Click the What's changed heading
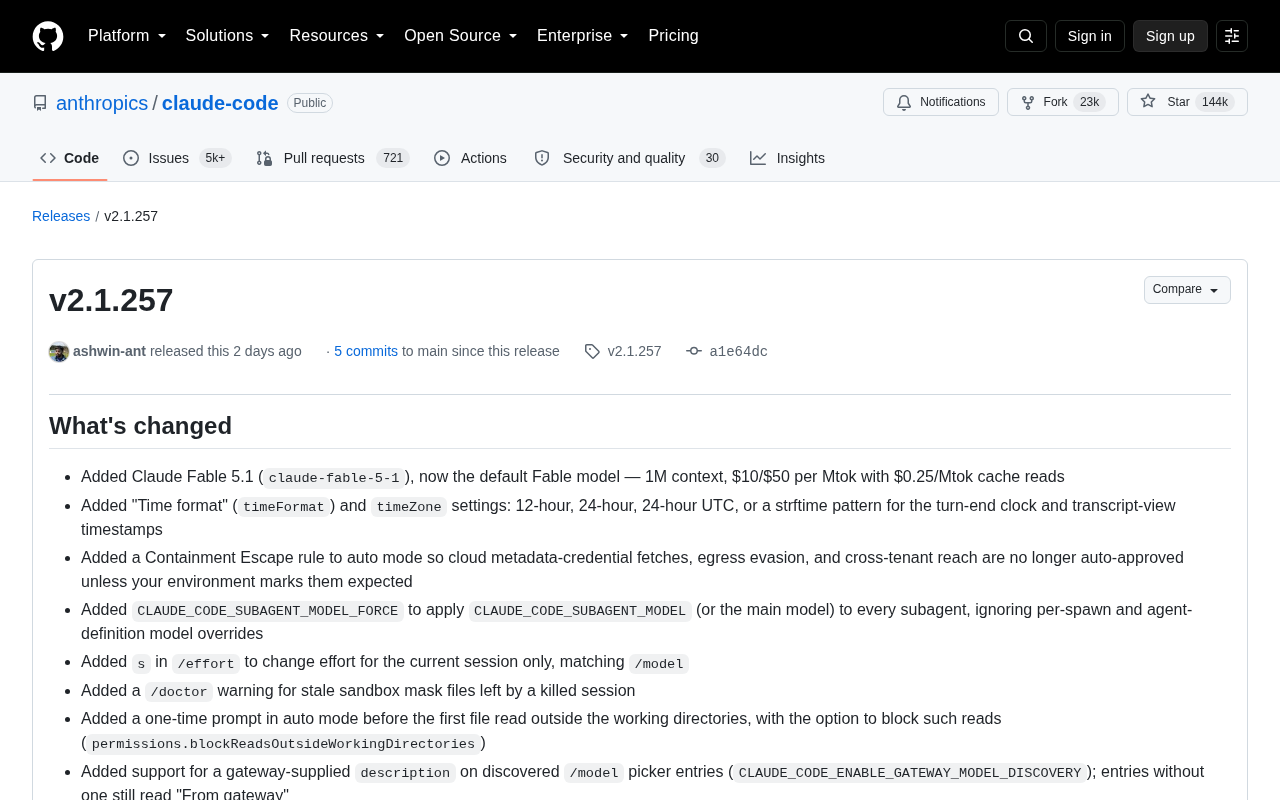 (140, 426)
